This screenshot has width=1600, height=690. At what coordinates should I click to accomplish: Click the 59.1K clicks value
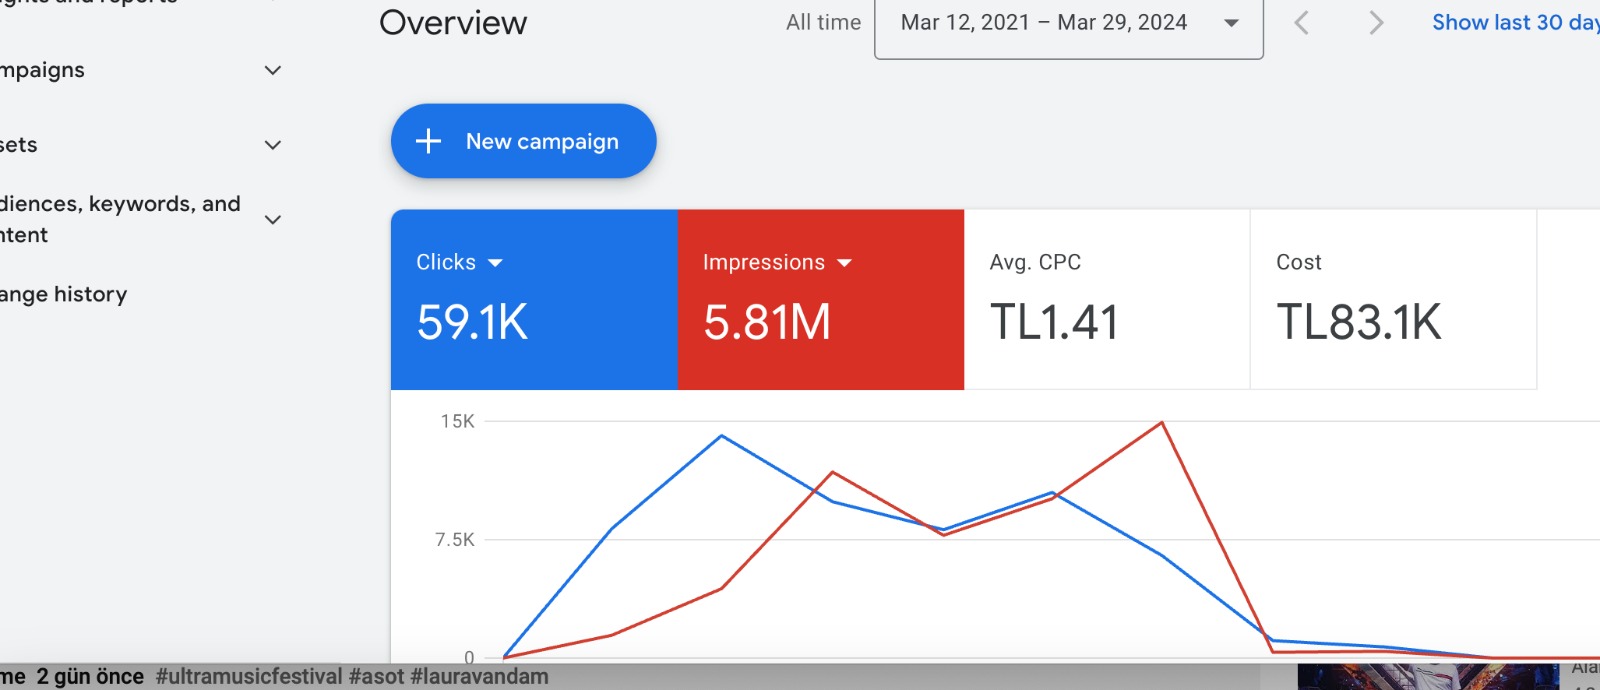click(472, 322)
